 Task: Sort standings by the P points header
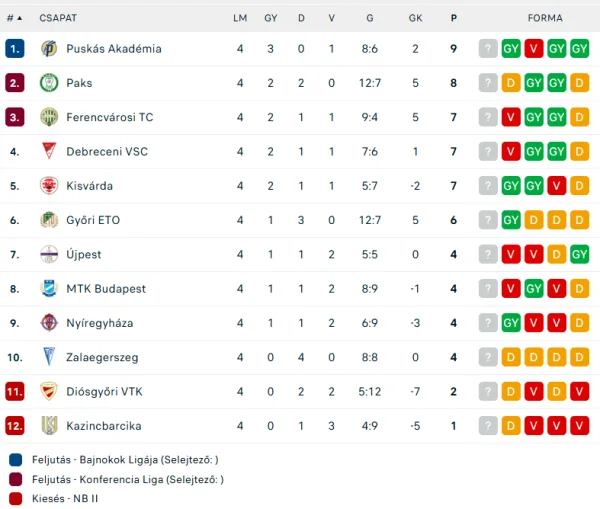454,18
